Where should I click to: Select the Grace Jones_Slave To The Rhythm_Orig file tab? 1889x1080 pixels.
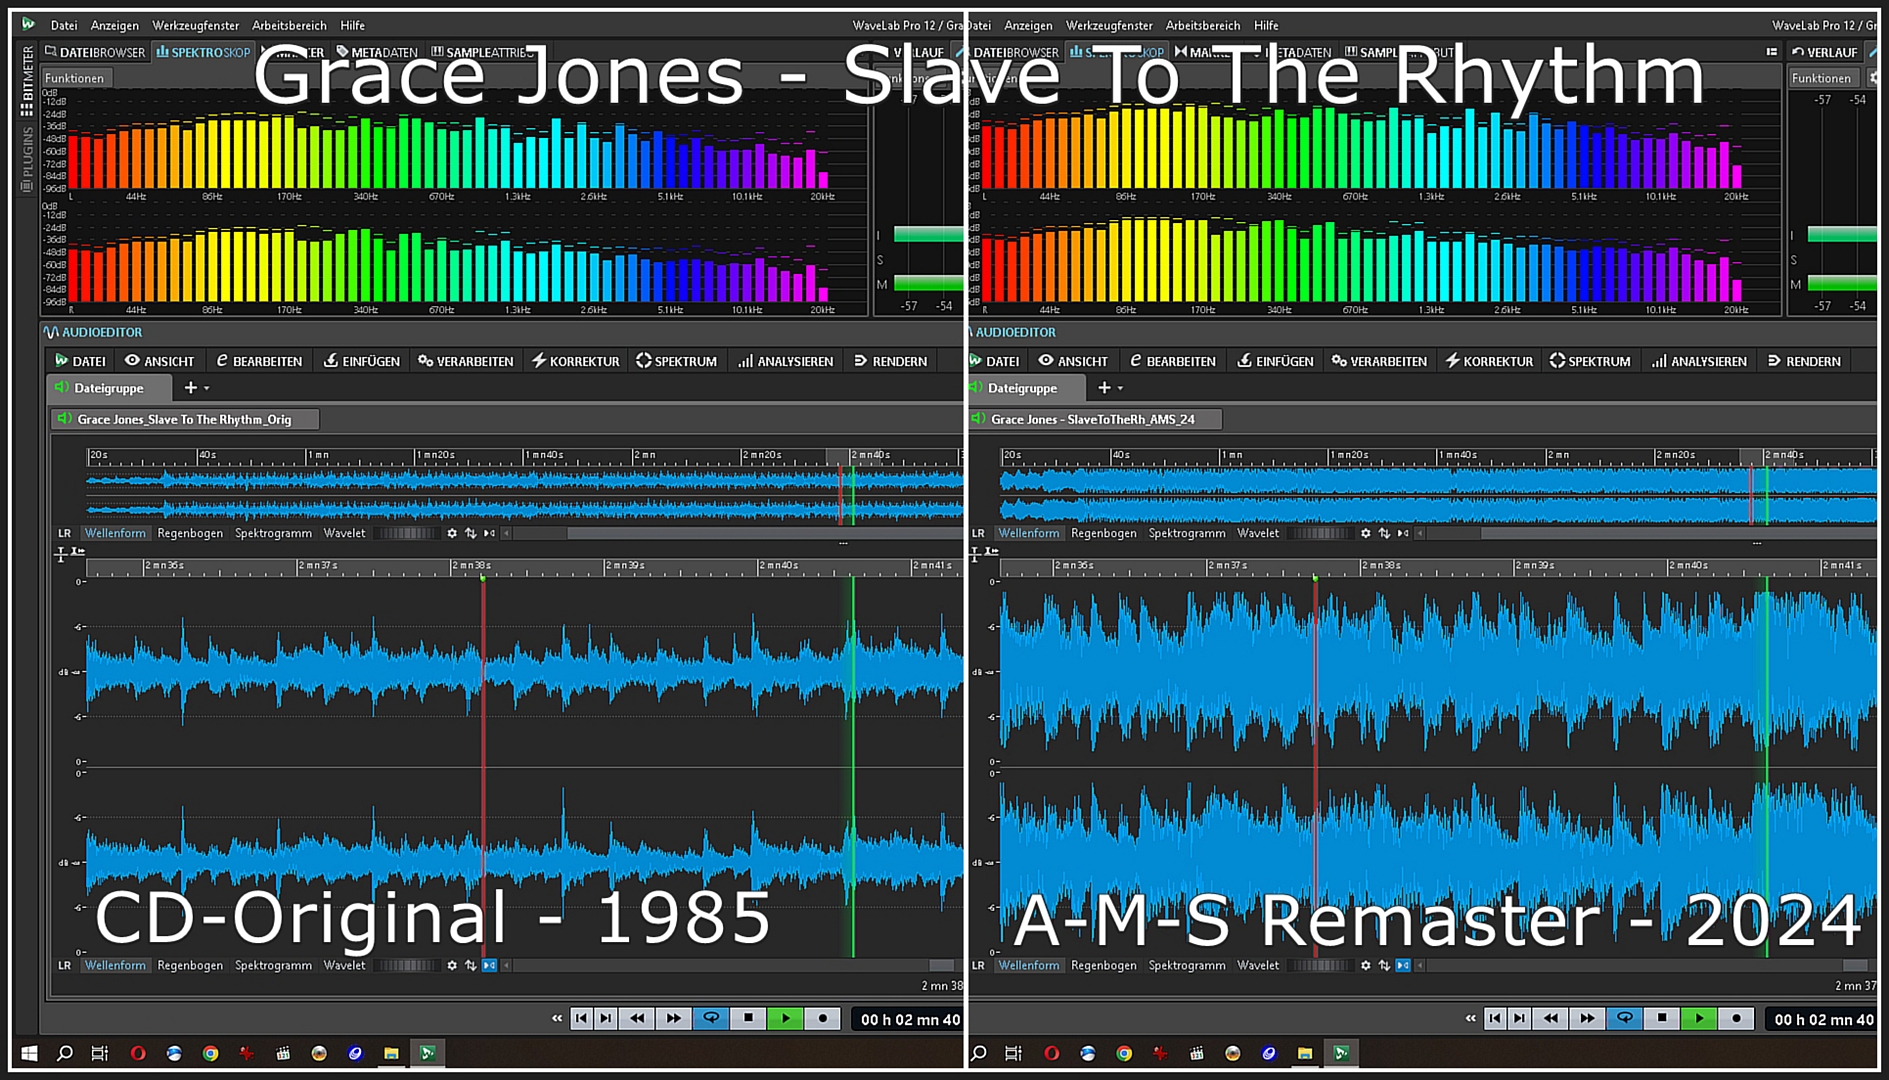click(185, 419)
